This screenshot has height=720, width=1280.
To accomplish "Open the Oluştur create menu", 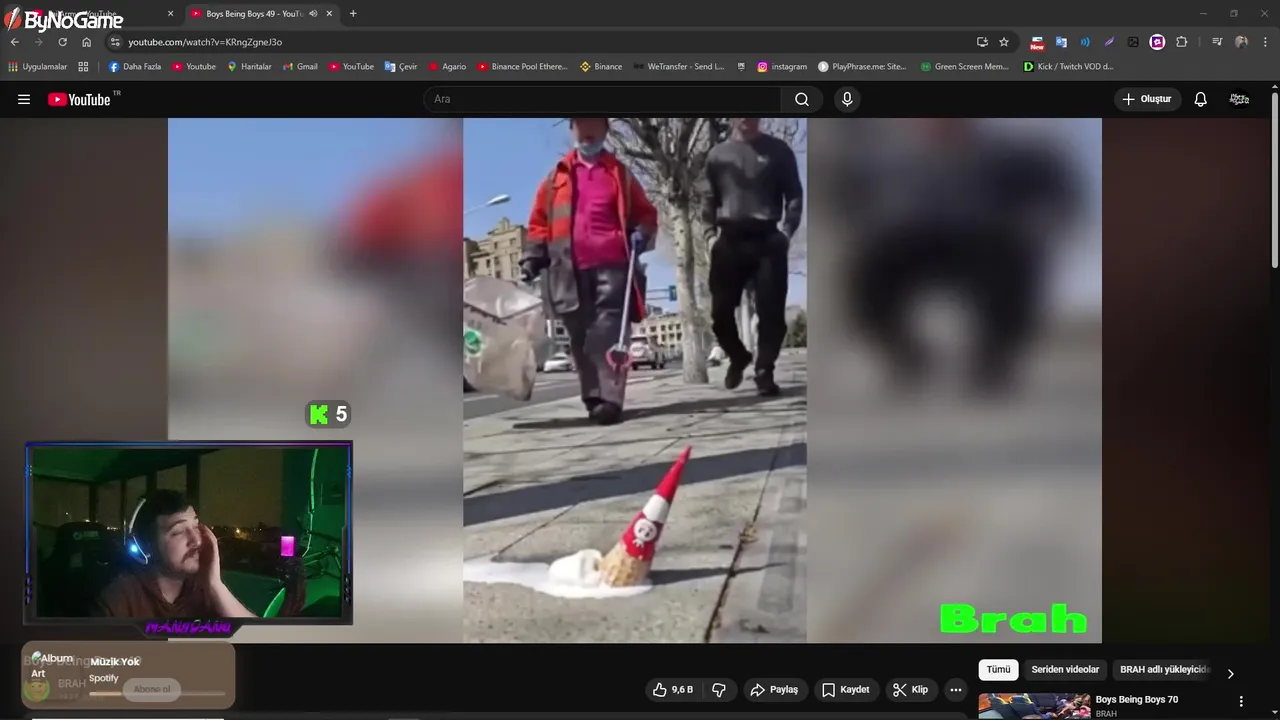I will click(x=1147, y=99).
